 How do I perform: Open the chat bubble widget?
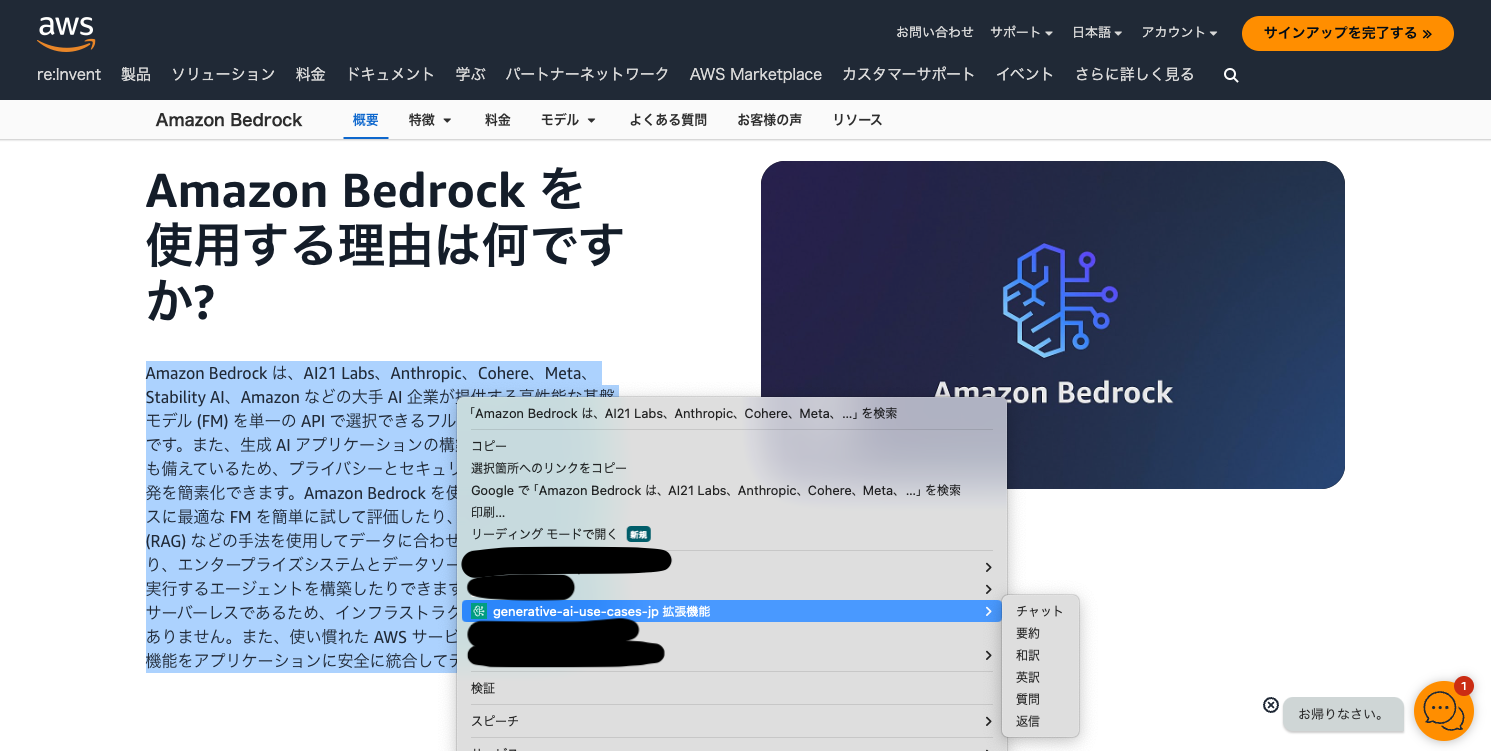[1443, 710]
